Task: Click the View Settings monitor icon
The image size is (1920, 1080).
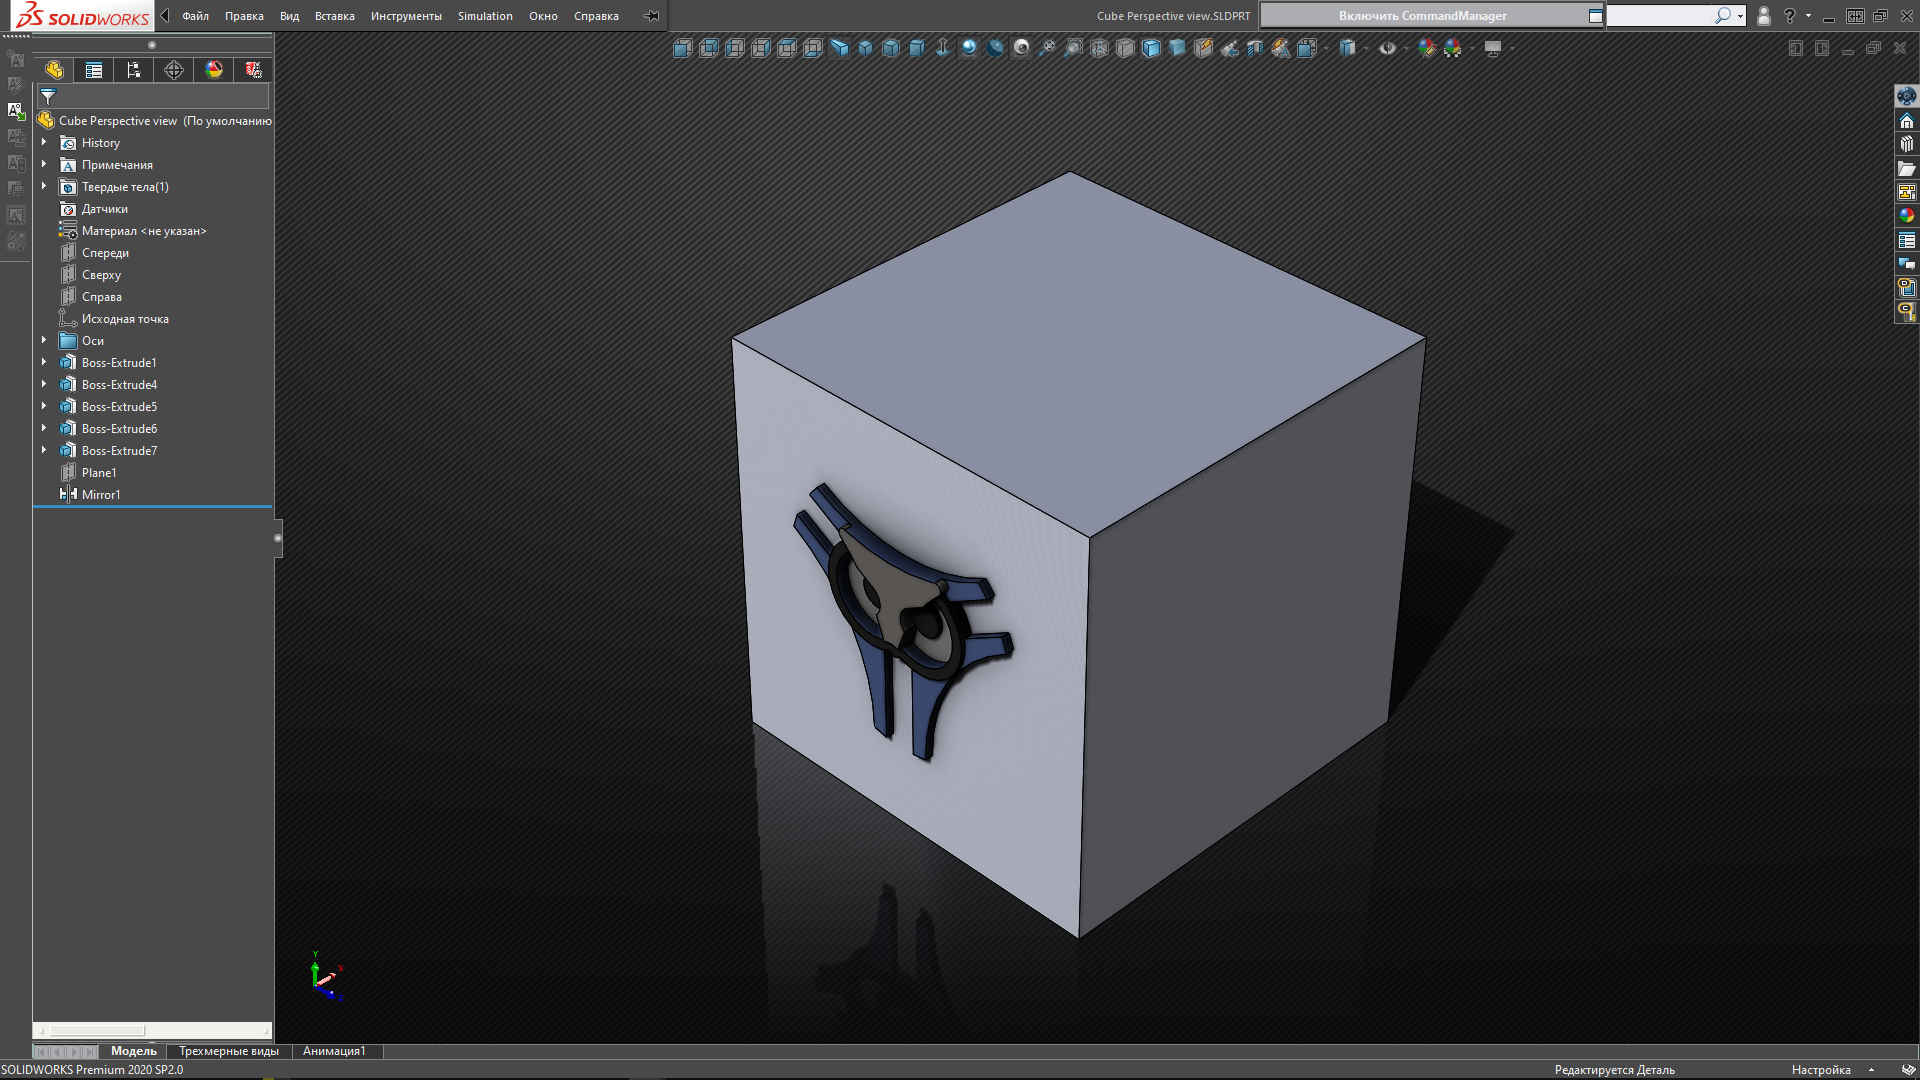Action: point(1493,48)
